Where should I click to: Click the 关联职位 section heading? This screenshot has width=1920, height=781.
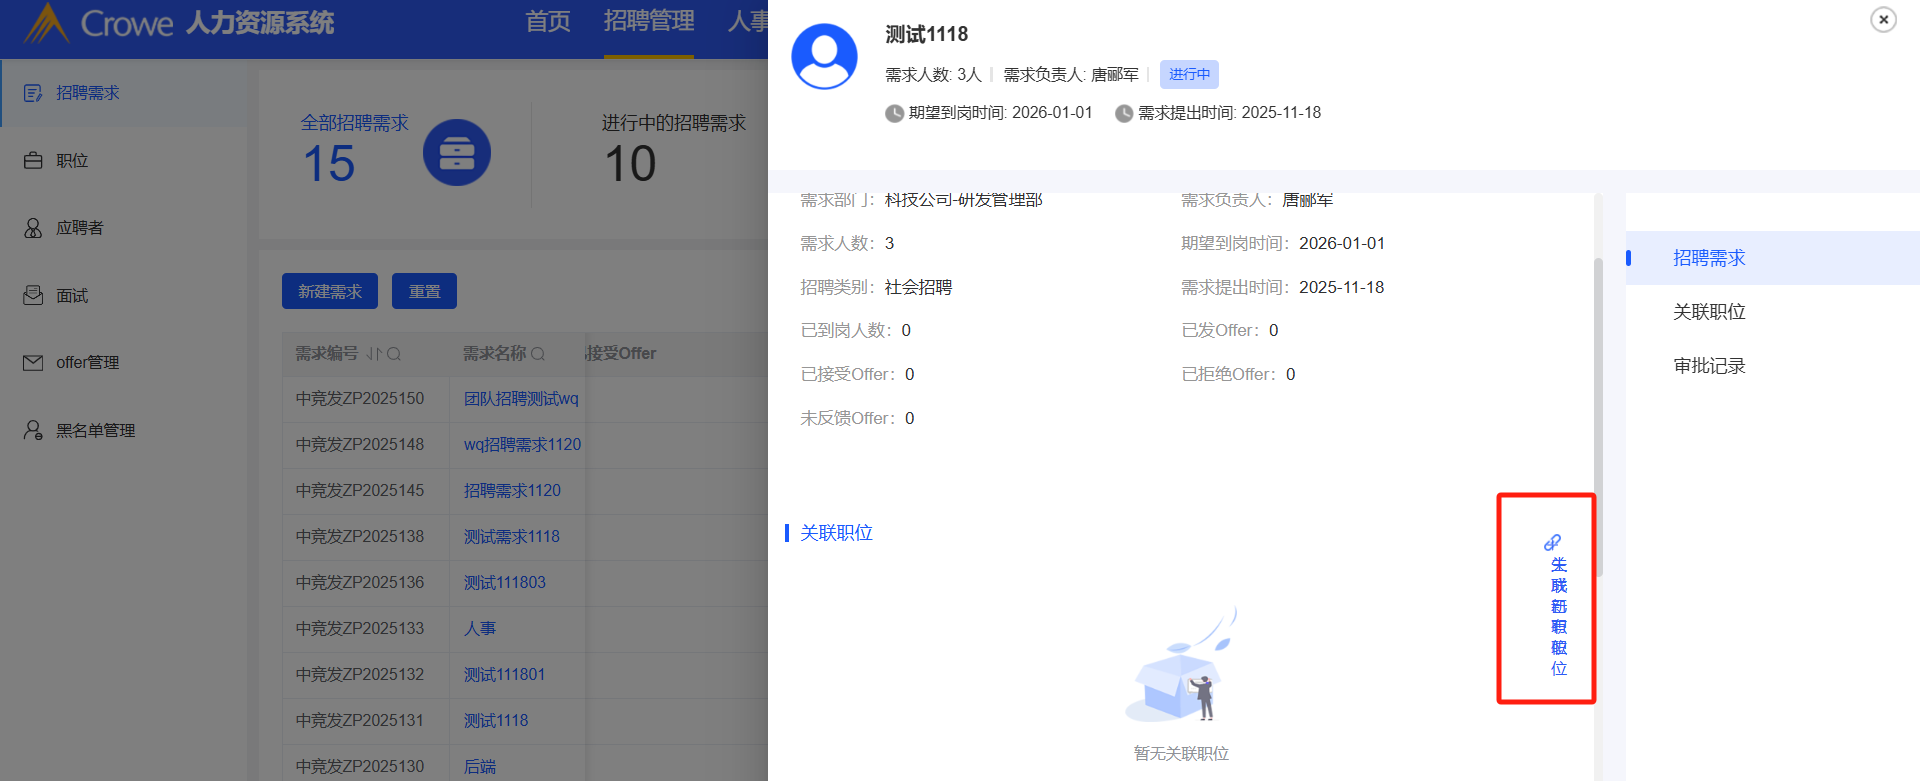click(x=836, y=533)
